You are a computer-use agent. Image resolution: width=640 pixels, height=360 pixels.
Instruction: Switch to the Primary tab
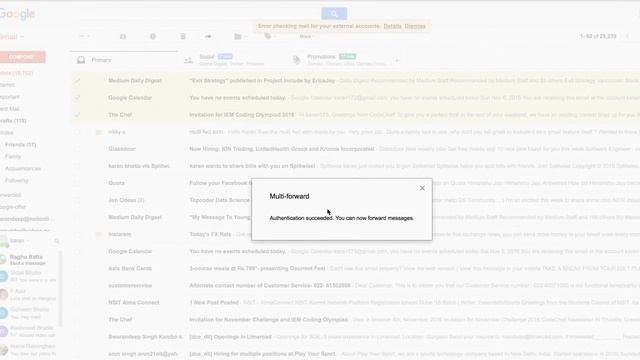point(124,60)
